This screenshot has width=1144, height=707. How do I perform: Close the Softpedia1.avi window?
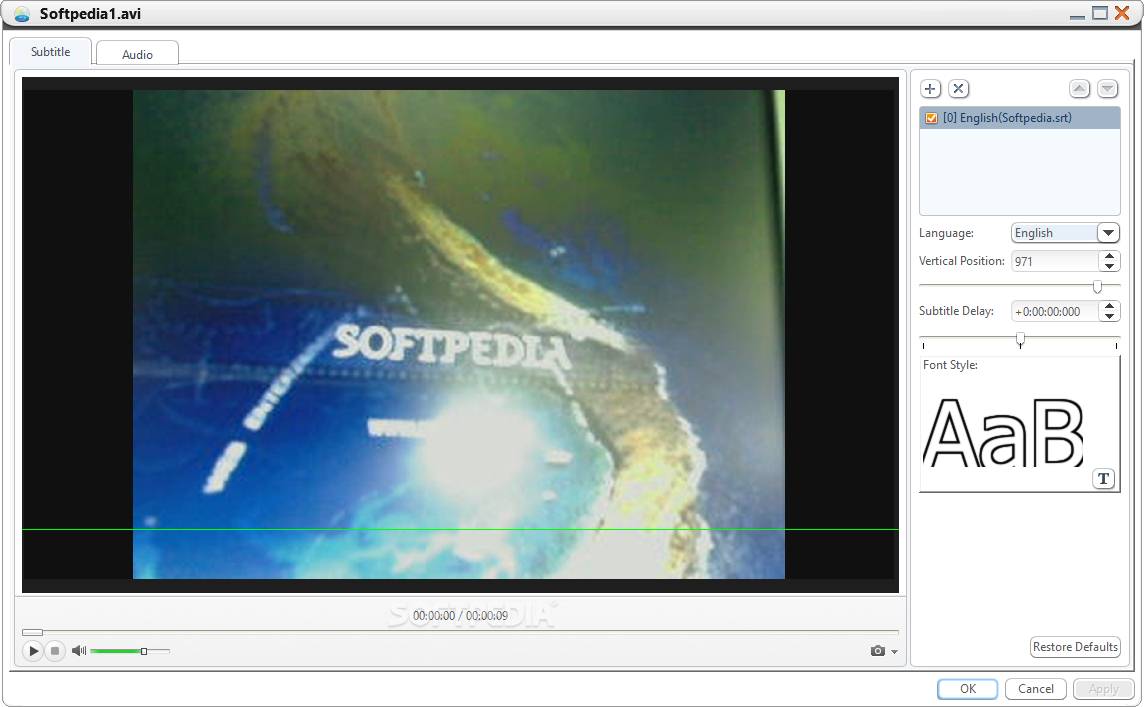[1122, 13]
